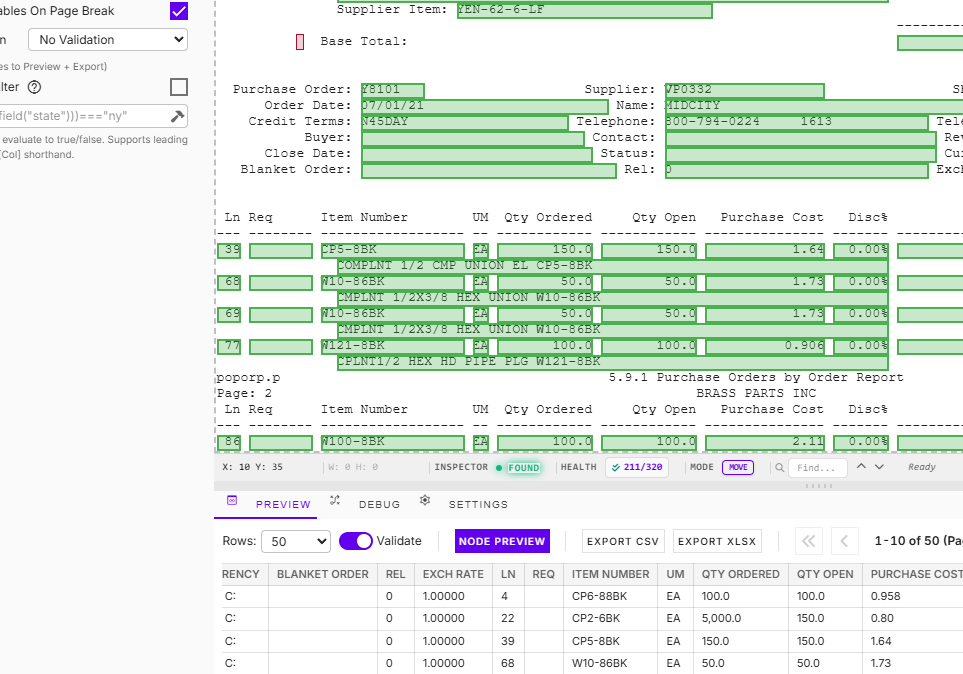Select the purchase cost 2.11 box

point(765,442)
